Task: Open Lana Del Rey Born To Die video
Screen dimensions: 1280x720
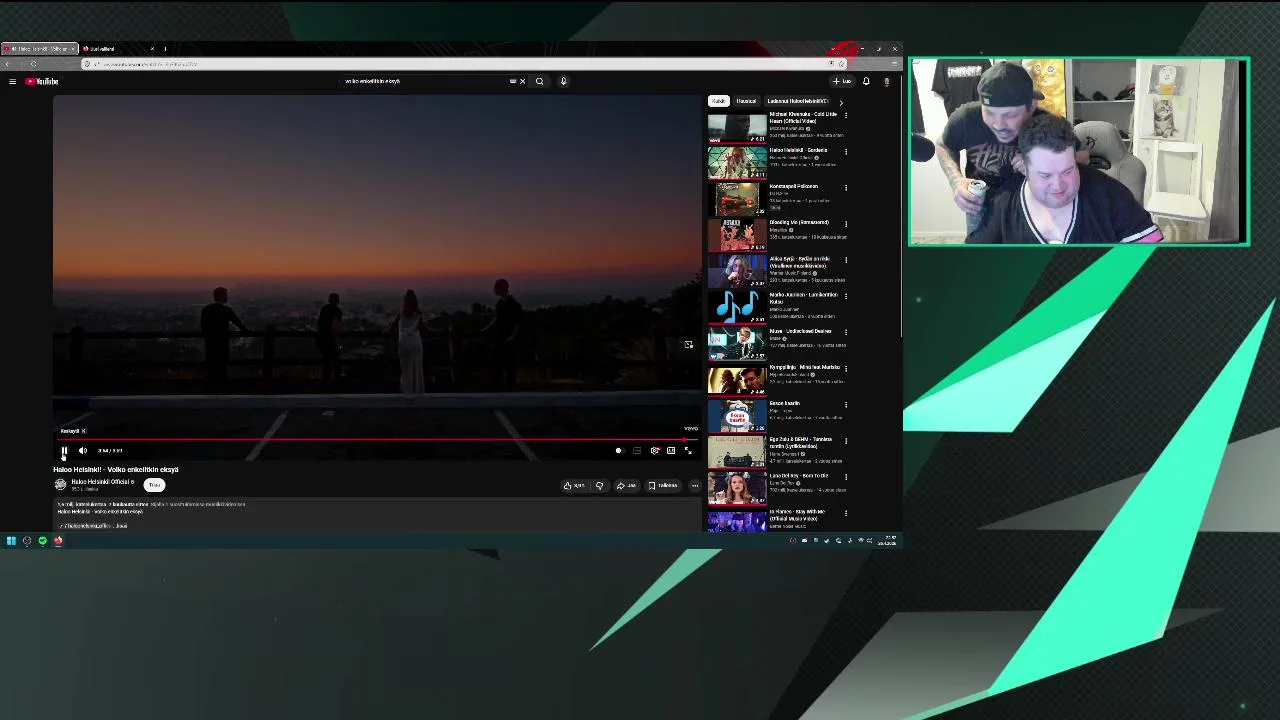Action: click(737, 487)
